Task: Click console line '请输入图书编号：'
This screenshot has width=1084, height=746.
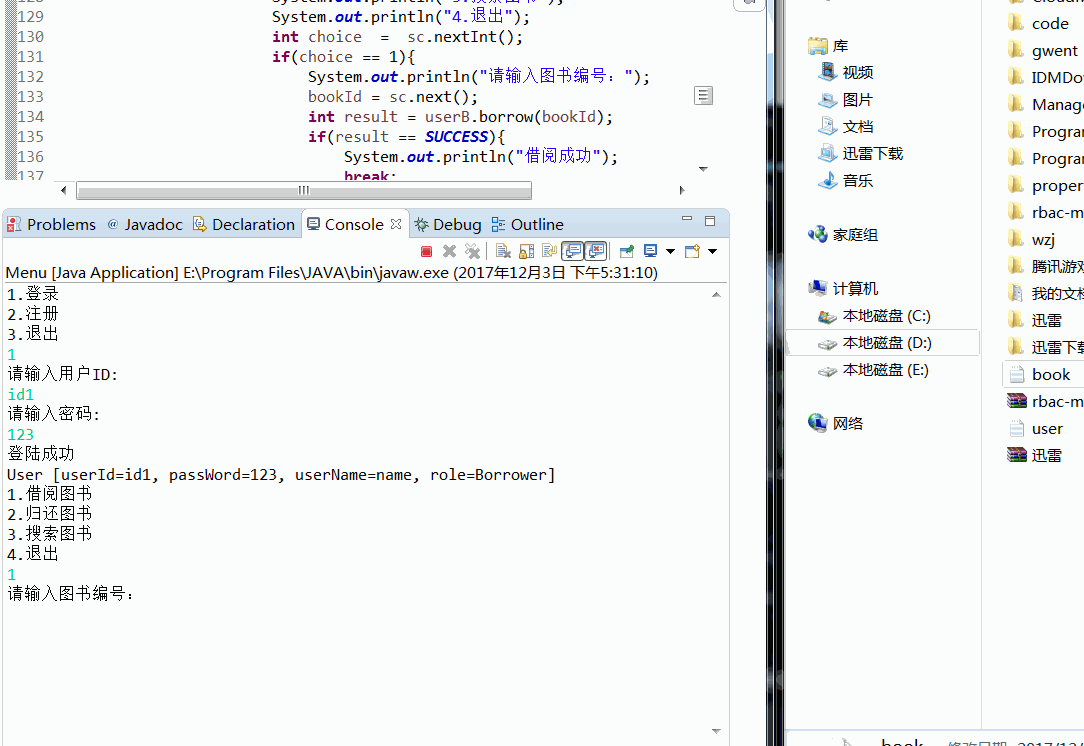Action: point(71,594)
